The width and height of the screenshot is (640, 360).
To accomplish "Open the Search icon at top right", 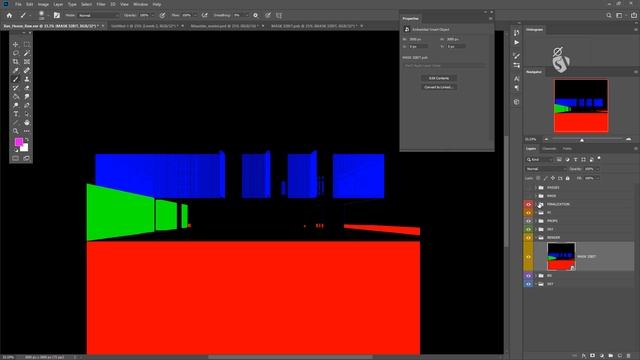I will click(609, 15).
